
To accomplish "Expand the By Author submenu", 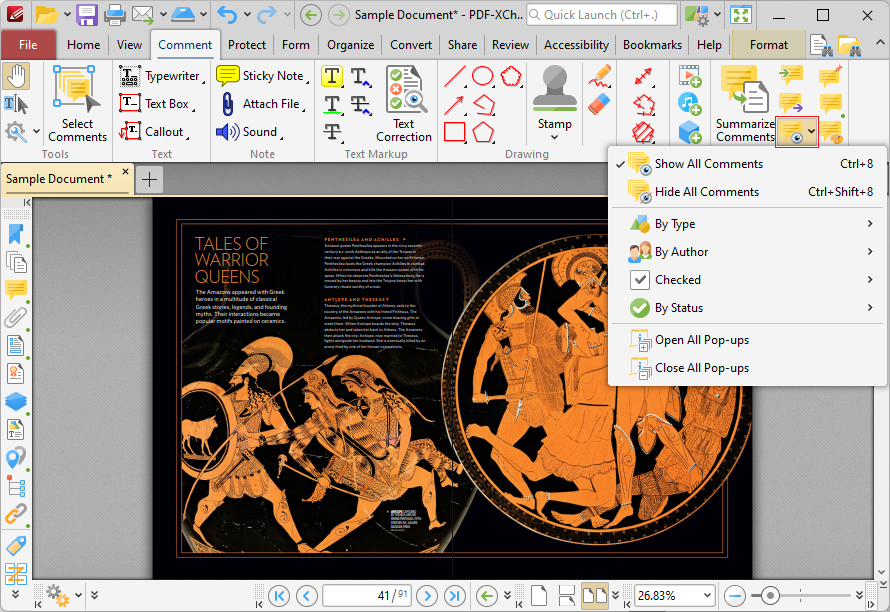I will [x=748, y=251].
